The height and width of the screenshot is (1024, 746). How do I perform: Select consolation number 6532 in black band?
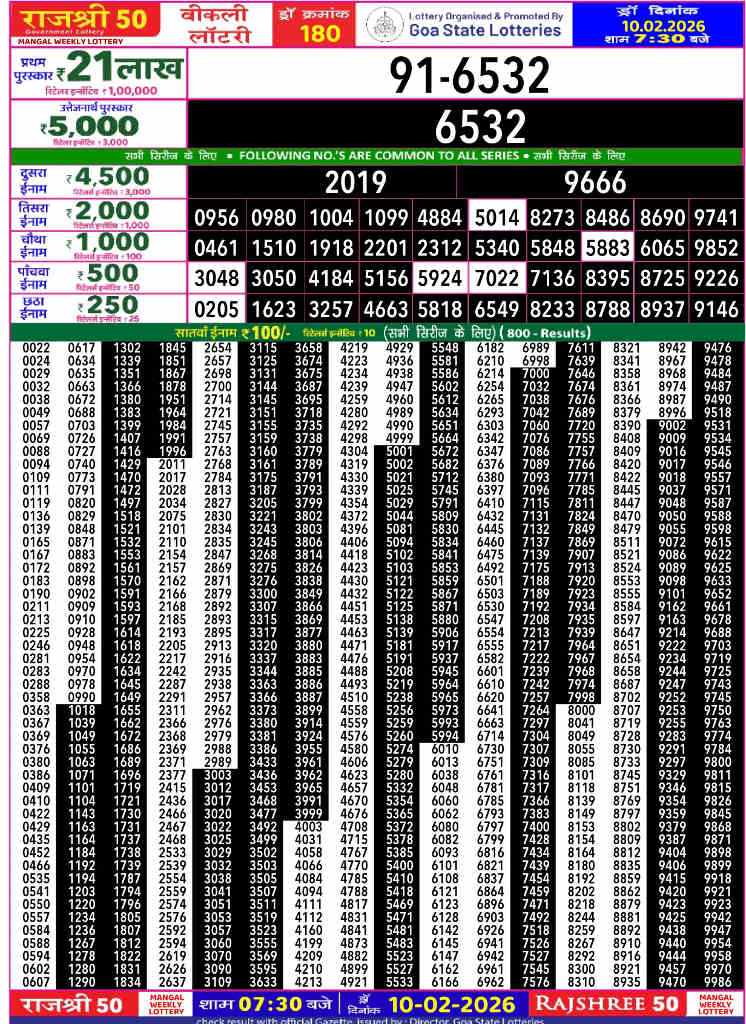[480, 127]
